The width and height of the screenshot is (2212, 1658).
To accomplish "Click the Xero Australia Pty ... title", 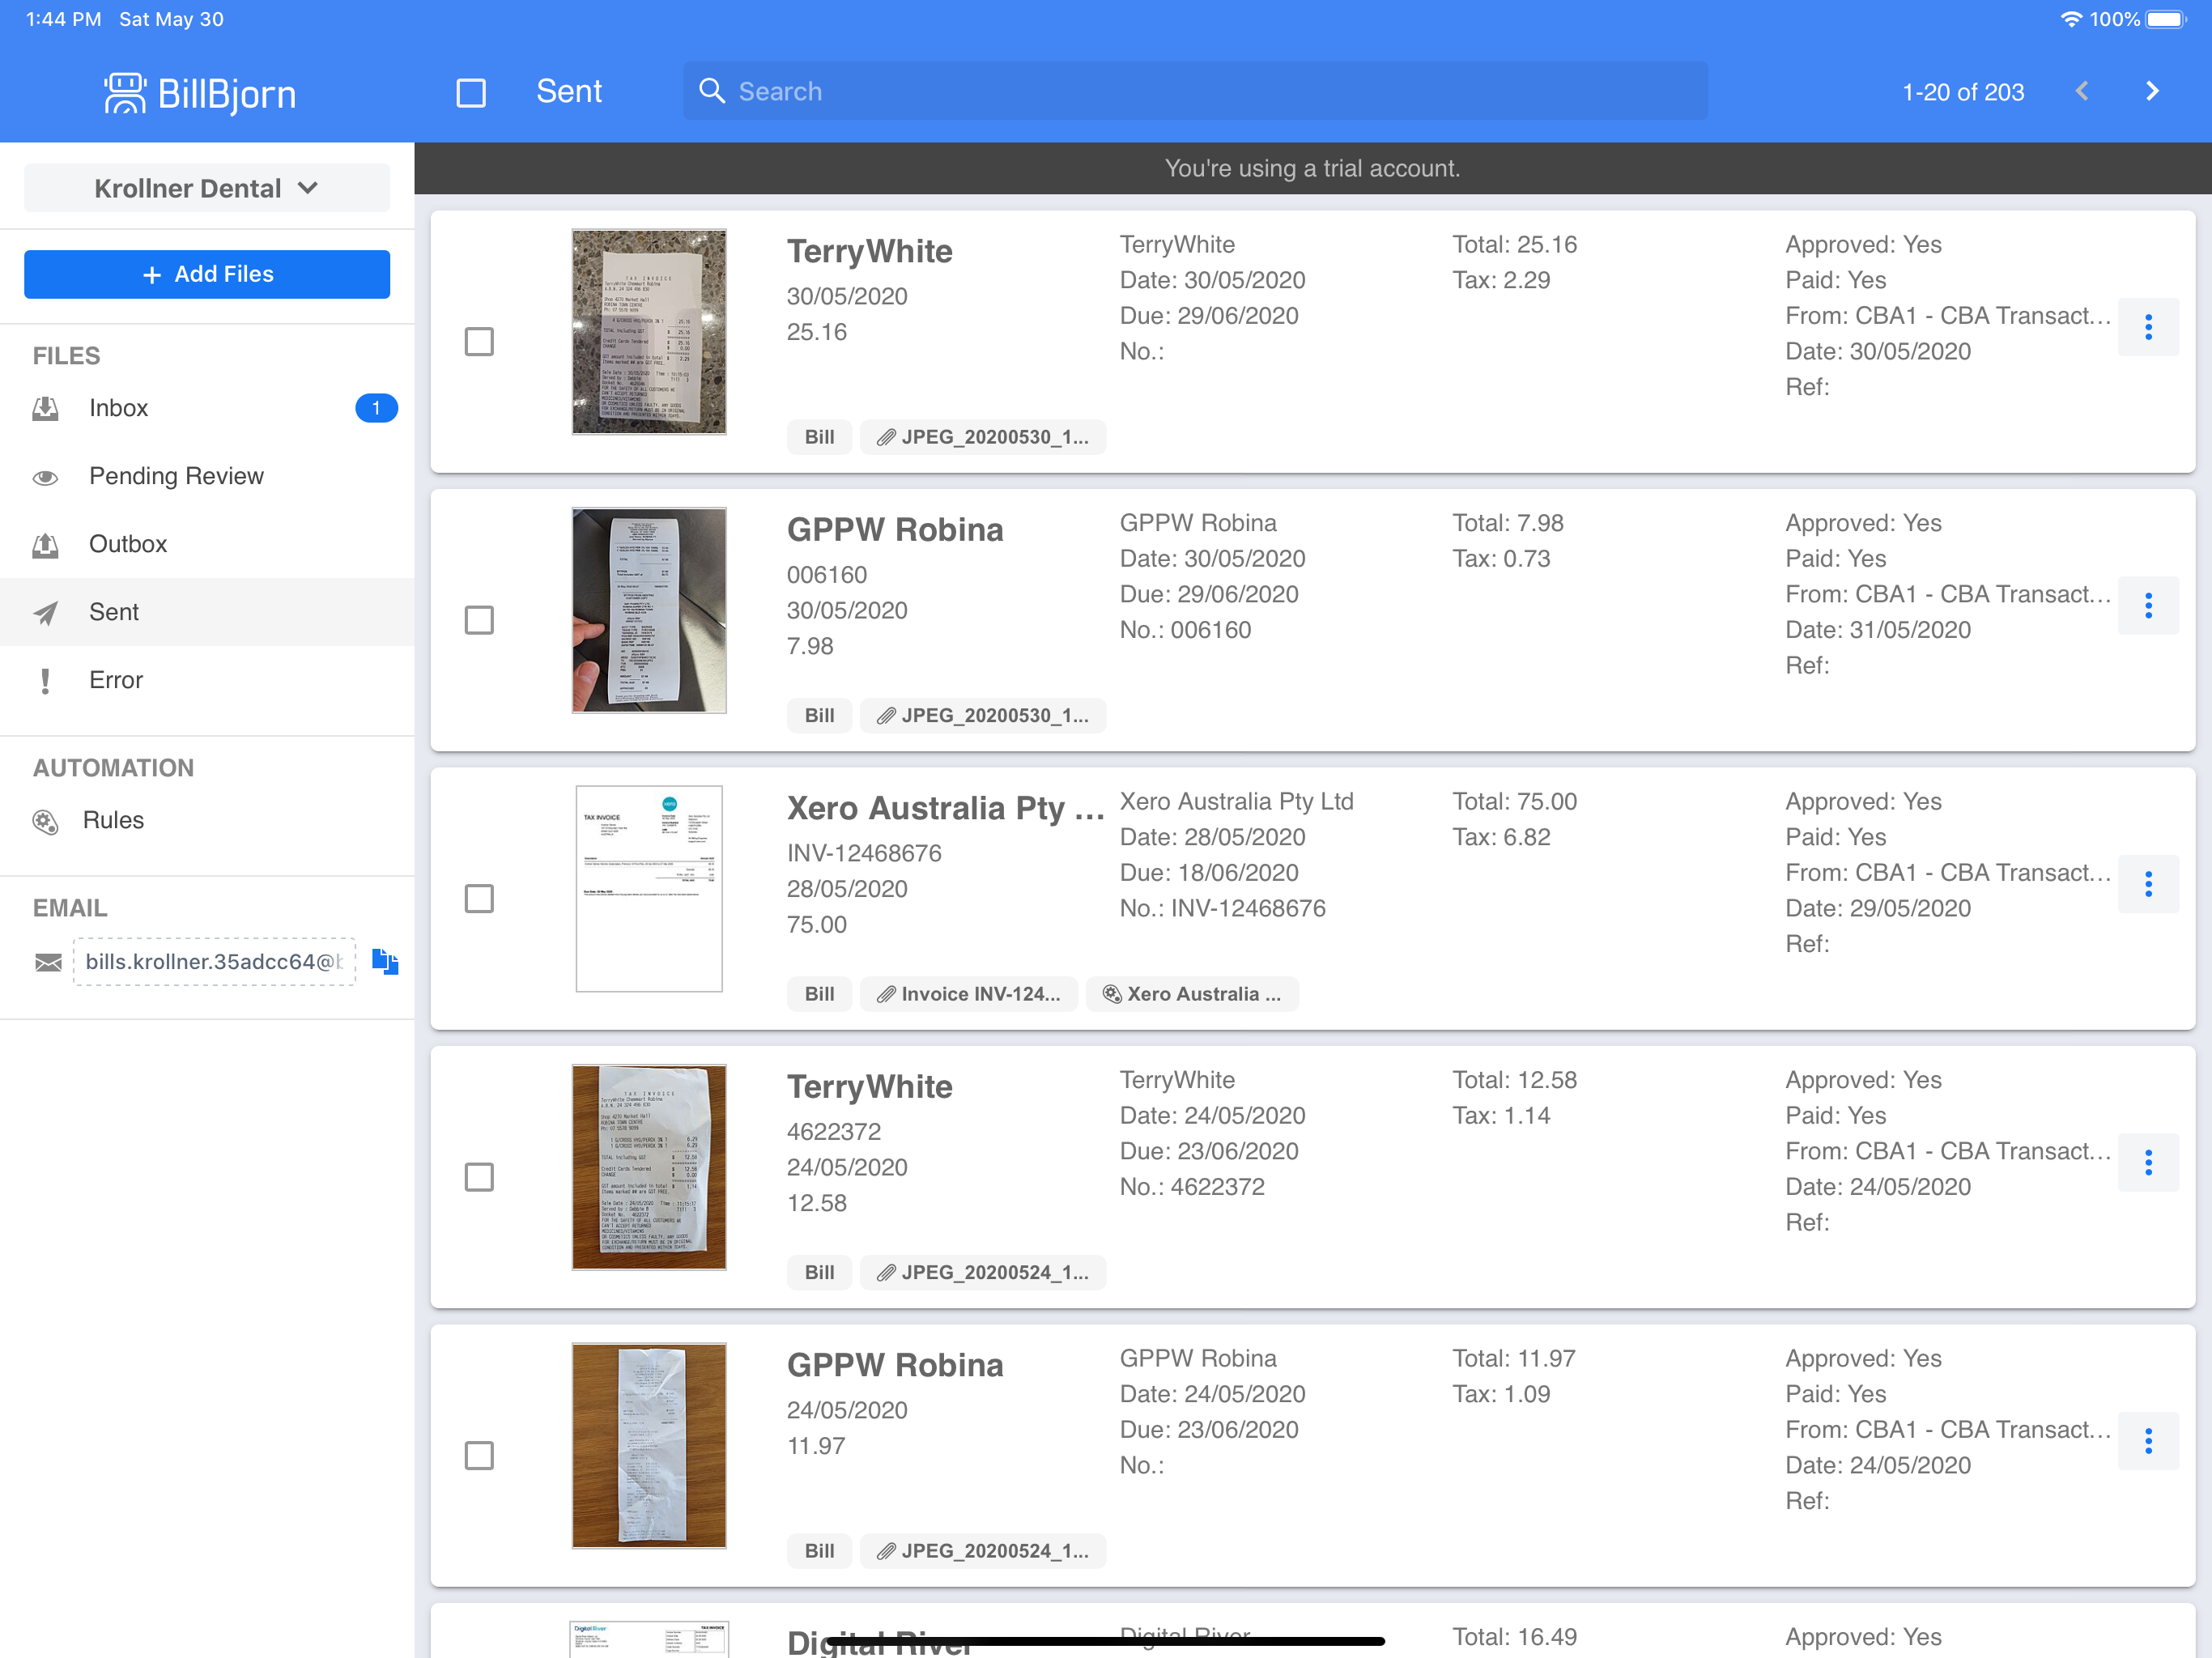I will (x=945, y=808).
